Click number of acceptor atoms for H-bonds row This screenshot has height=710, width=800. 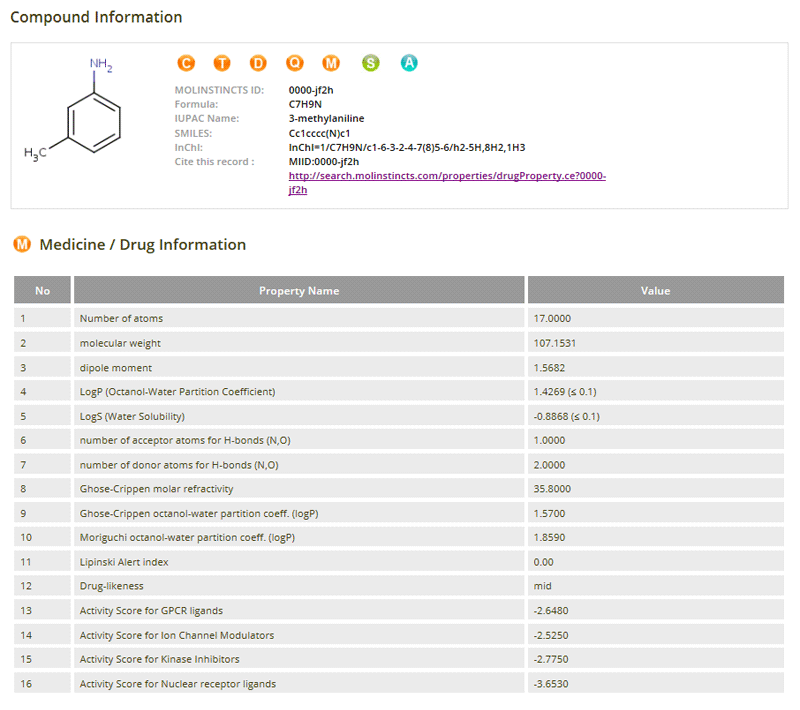click(399, 440)
